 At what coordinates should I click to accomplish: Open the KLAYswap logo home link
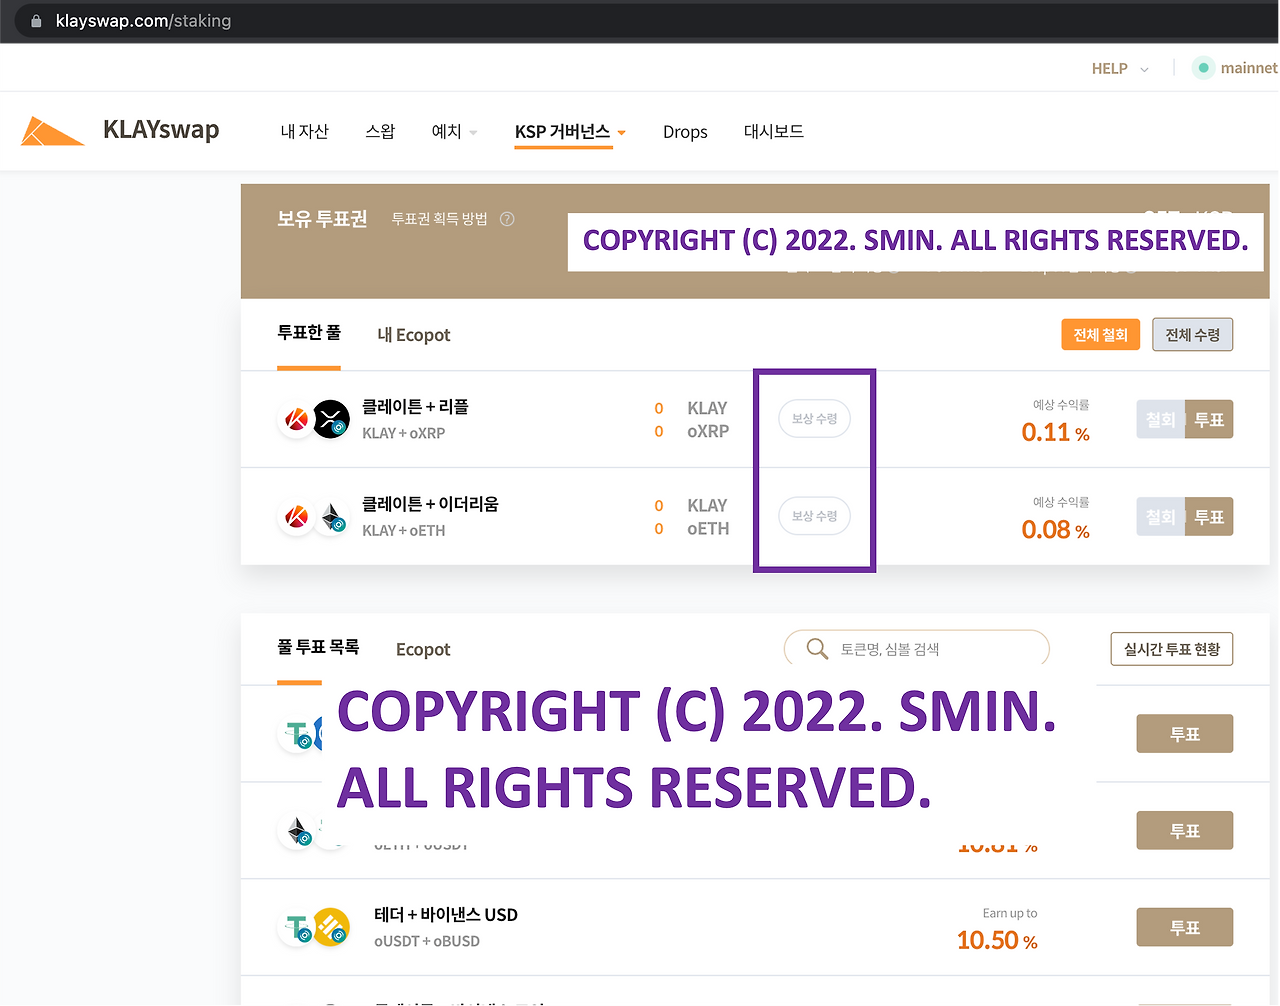120,131
